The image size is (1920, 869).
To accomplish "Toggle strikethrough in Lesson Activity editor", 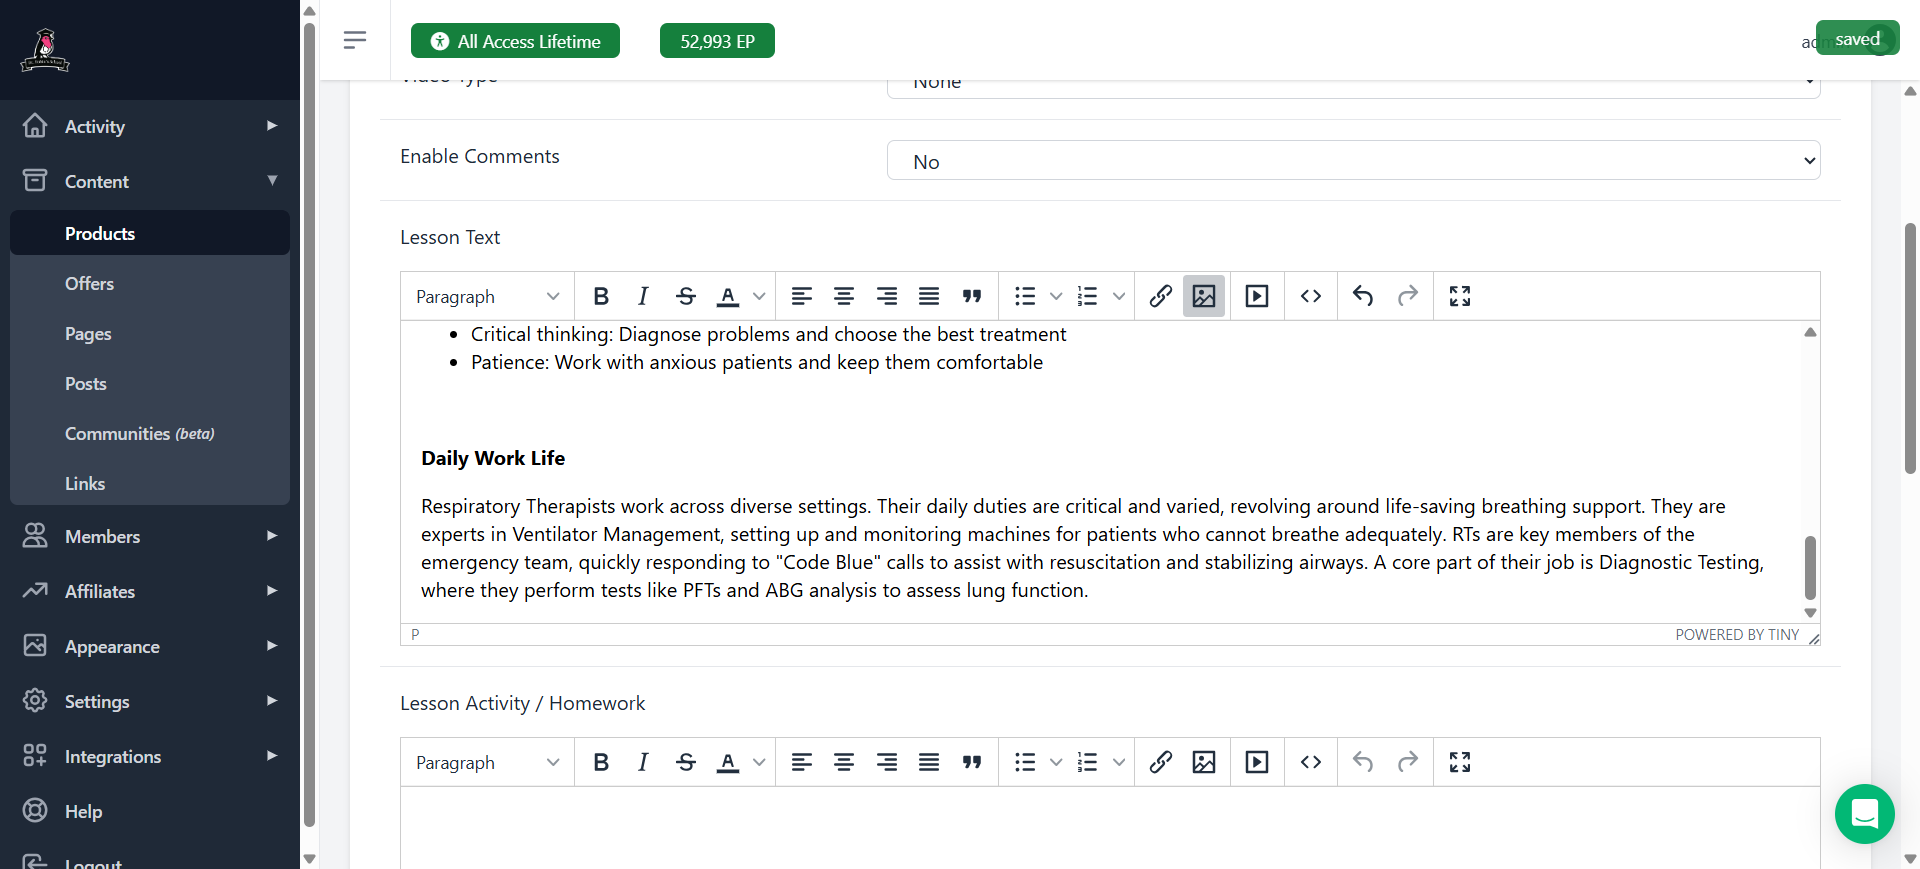I will click(686, 762).
